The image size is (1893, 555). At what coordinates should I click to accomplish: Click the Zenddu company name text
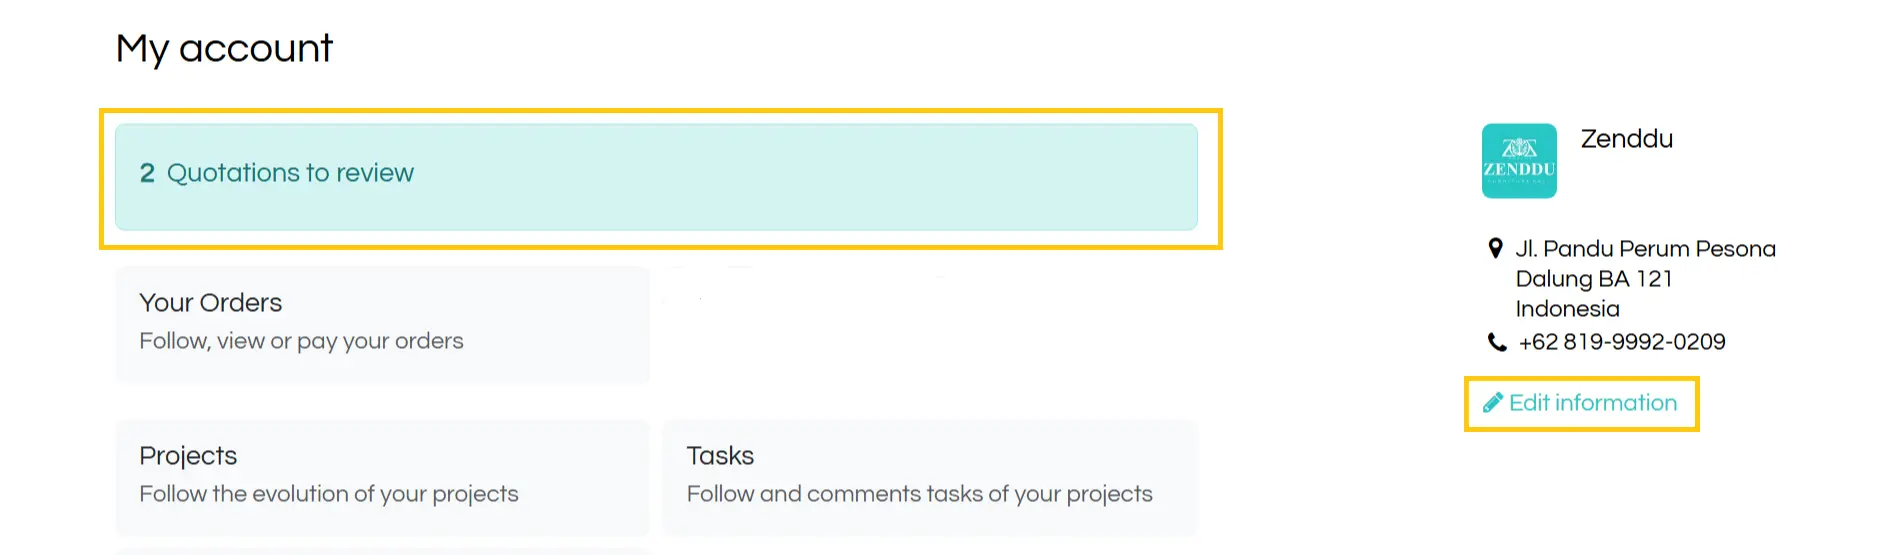1626,139
